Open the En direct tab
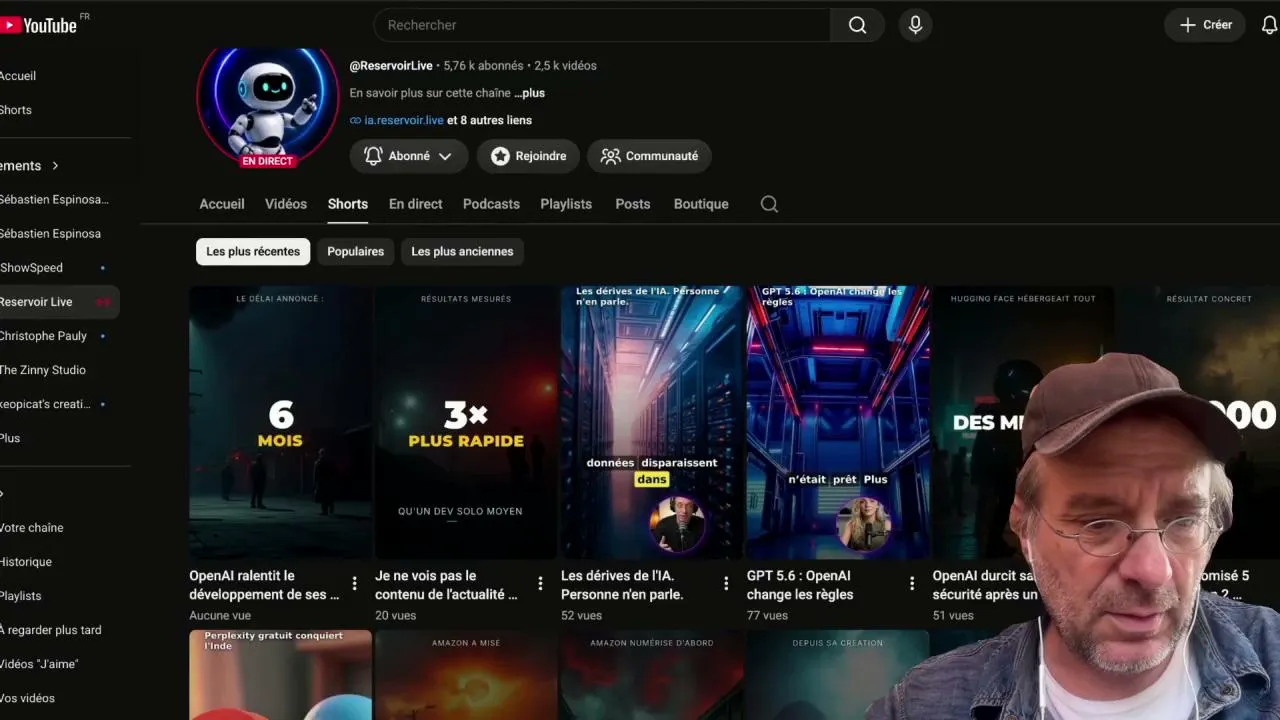 416,204
